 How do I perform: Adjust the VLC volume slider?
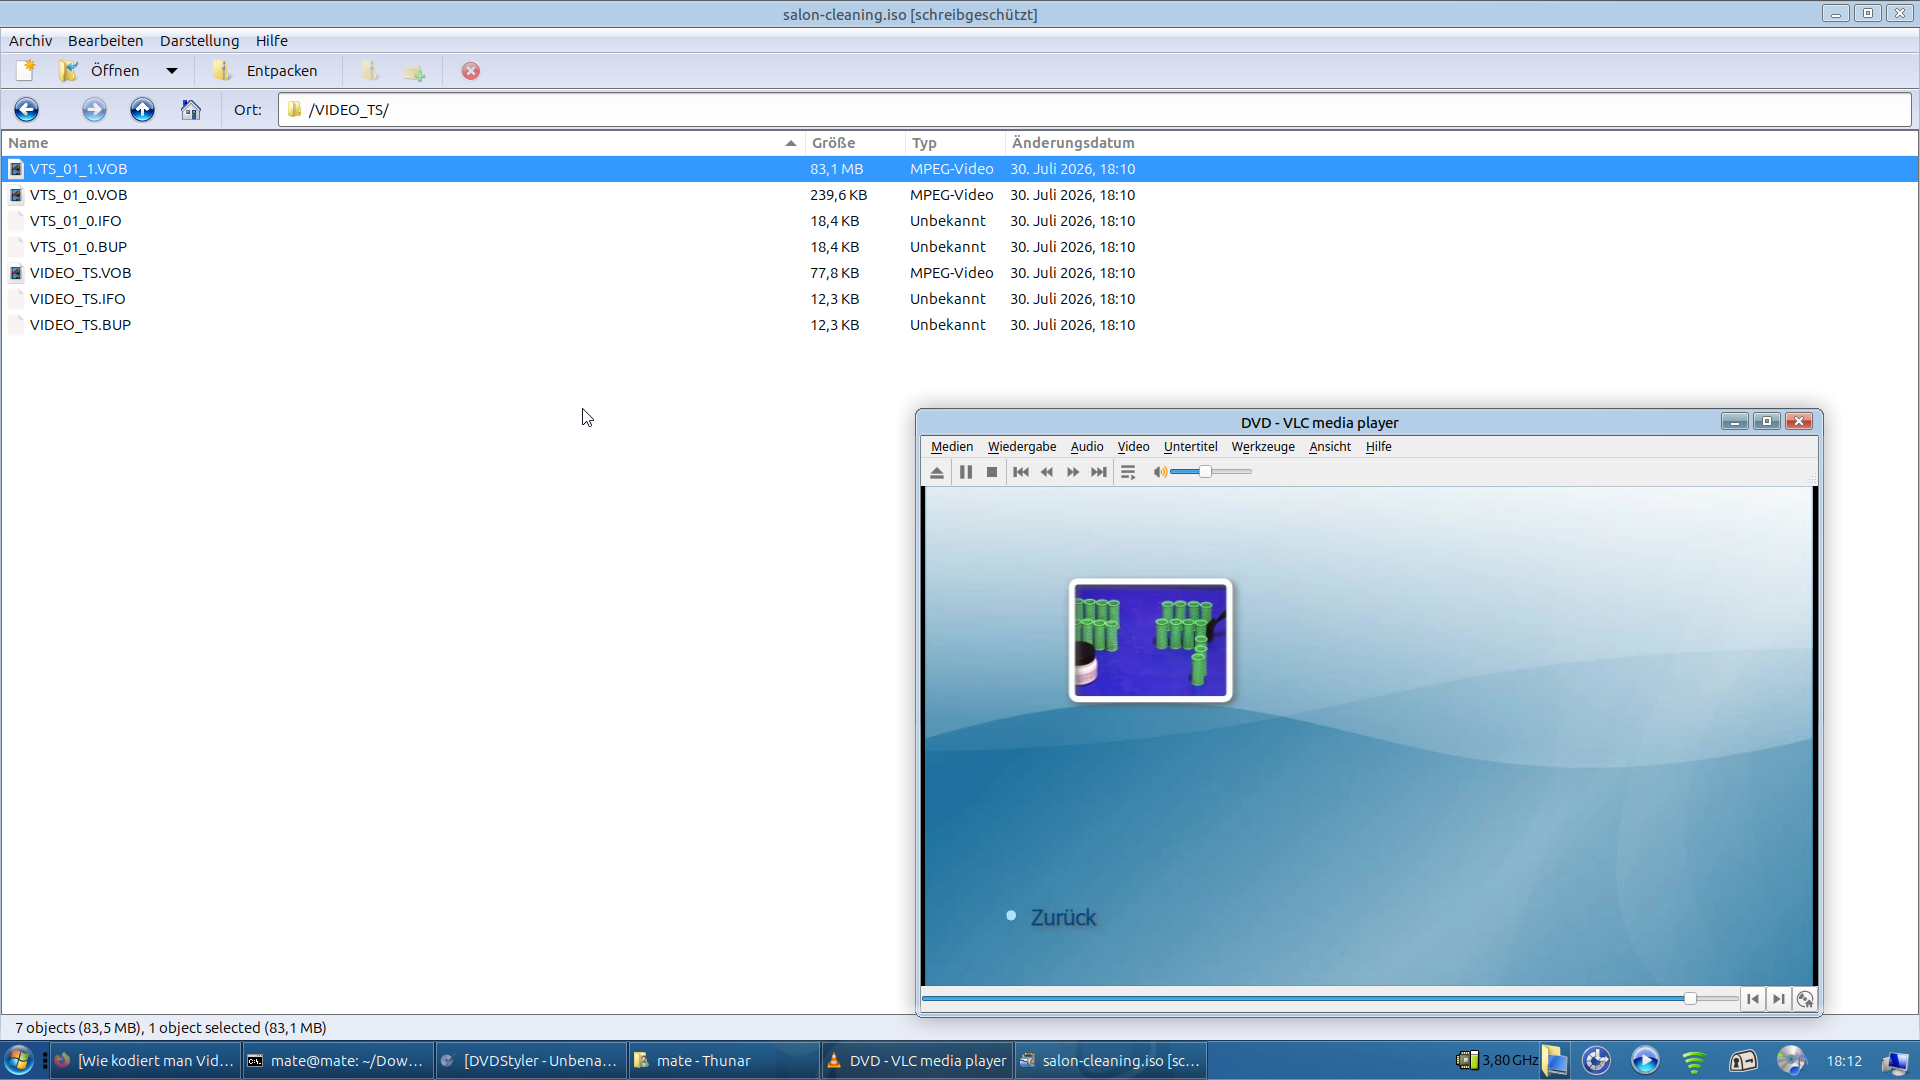pos(1211,472)
